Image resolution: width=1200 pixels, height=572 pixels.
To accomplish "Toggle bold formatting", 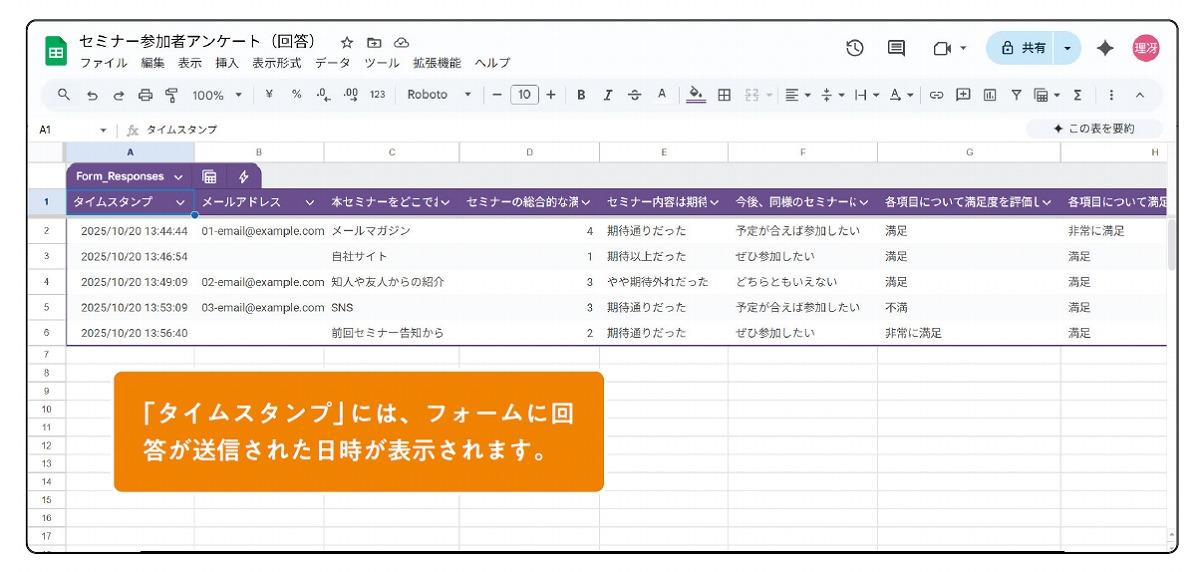I will [x=581, y=96].
